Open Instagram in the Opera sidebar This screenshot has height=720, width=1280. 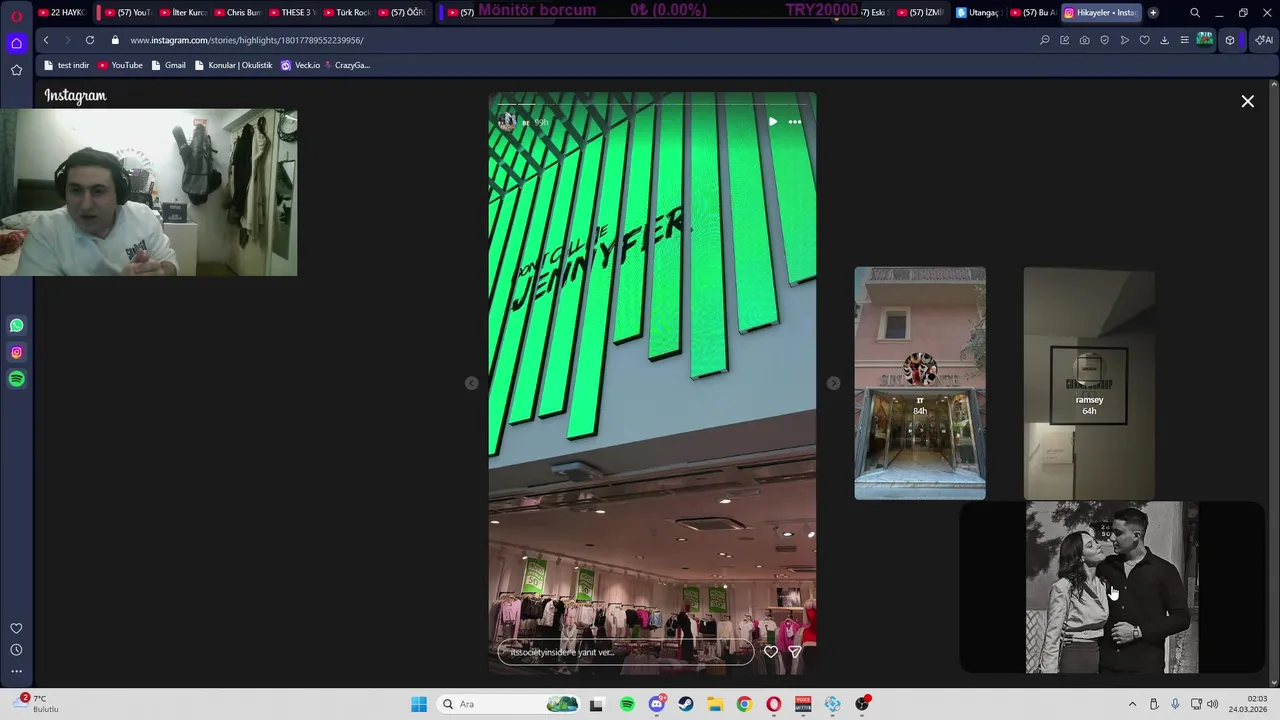click(x=16, y=352)
